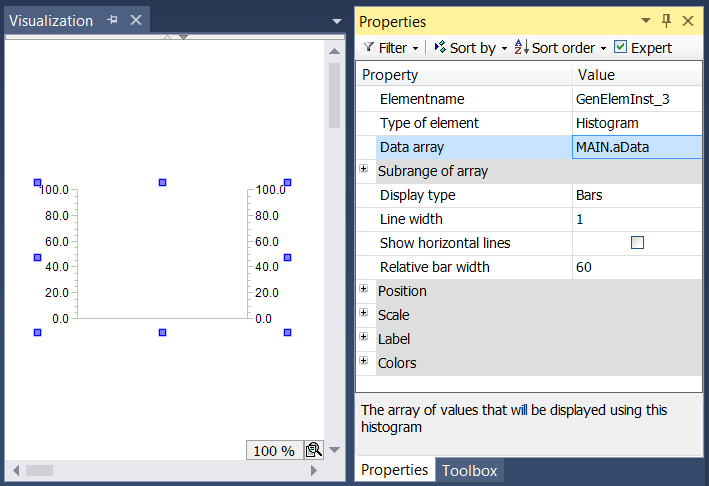The height and width of the screenshot is (486, 709).
Task: Edit the Relative bar width value 60
Action: click(637, 267)
